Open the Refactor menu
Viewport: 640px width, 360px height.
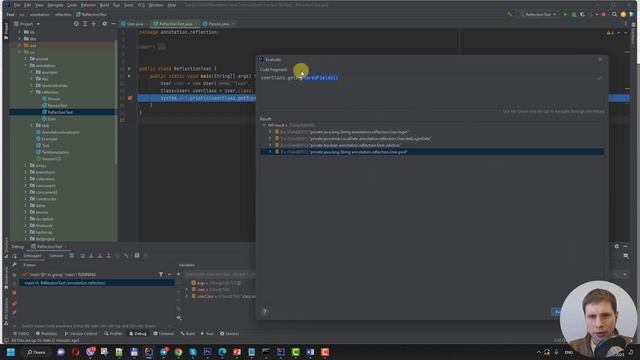click(x=88, y=5)
